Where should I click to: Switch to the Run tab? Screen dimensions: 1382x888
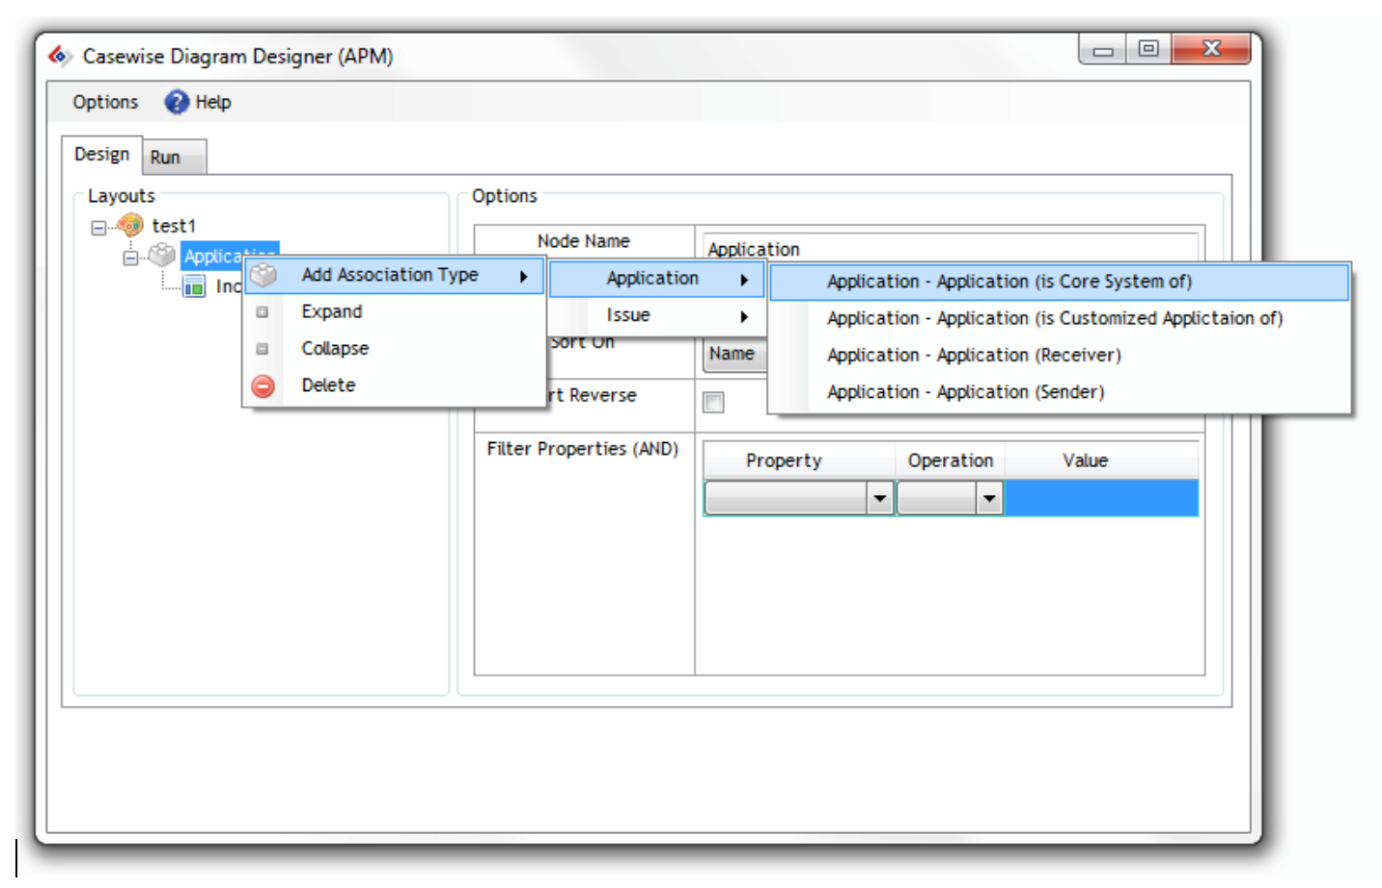(166, 157)
